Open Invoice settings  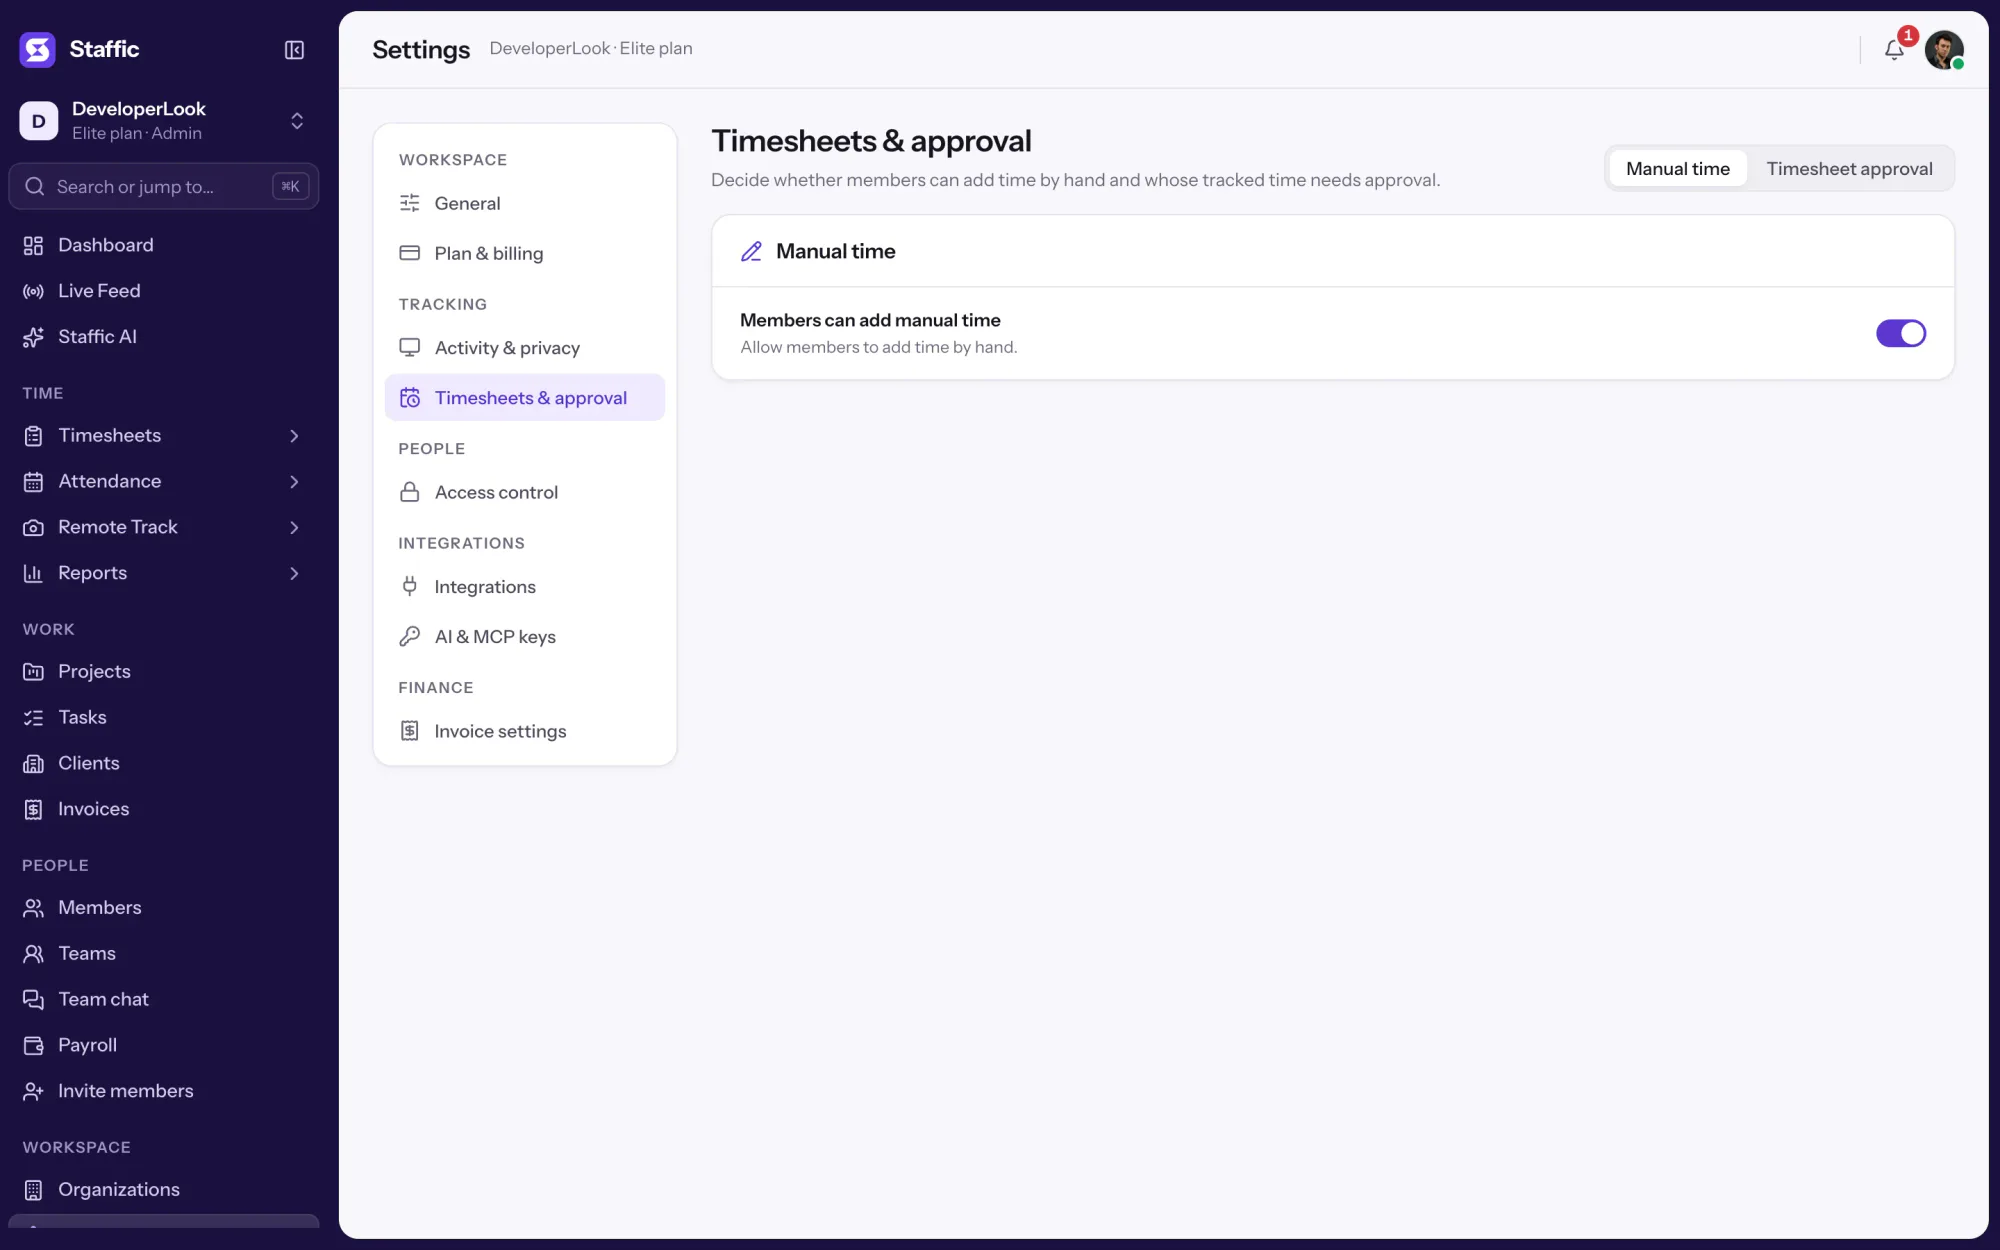point(524,731)
